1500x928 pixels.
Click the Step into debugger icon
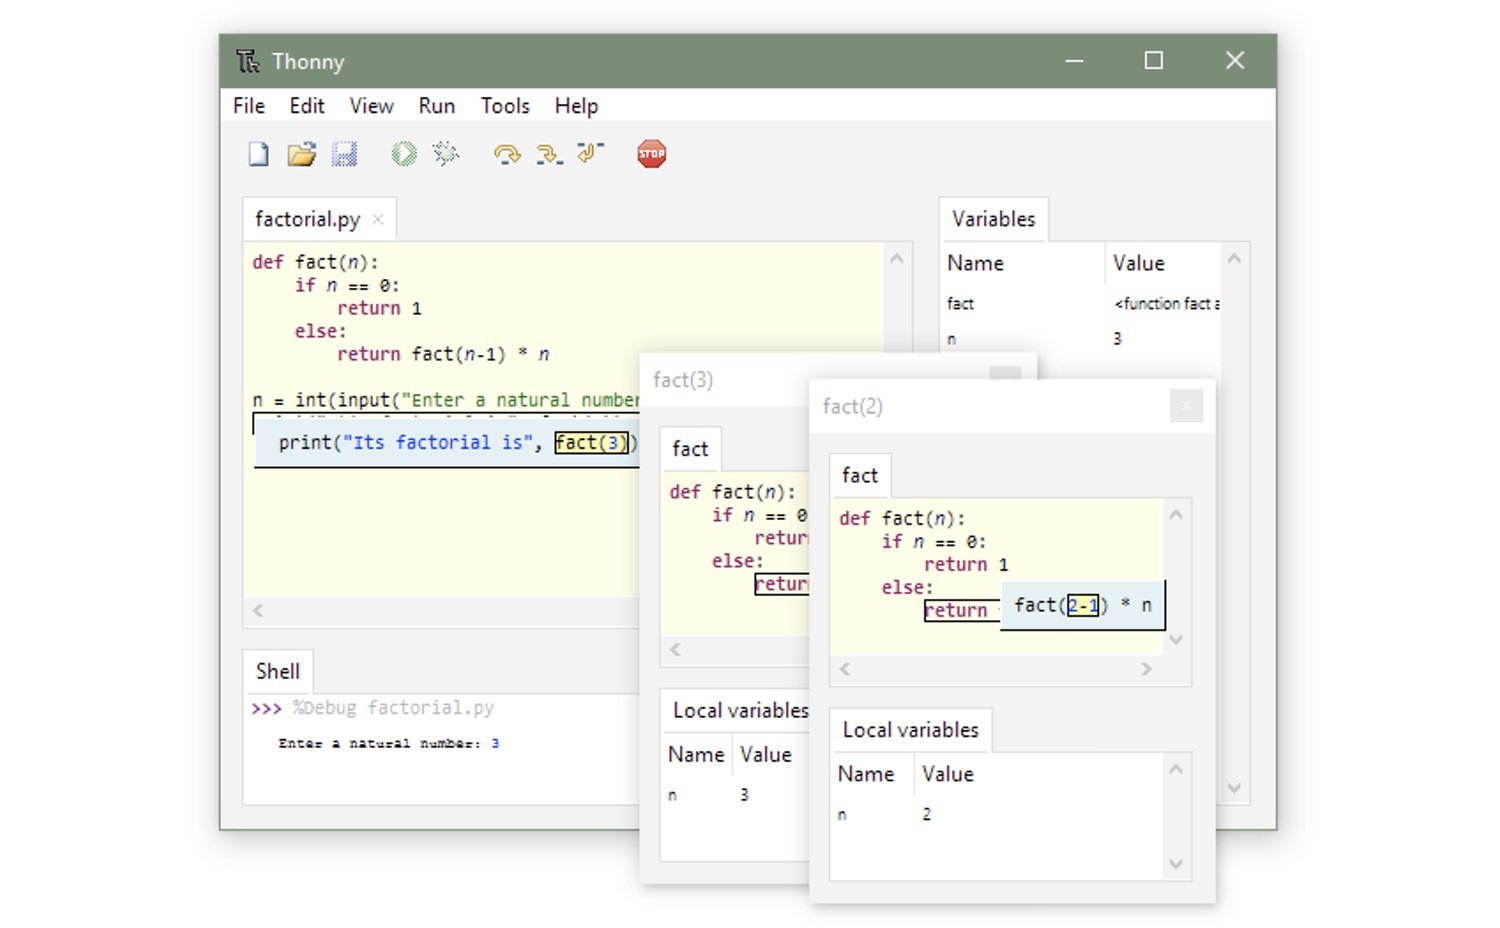[x=549, y=154]
